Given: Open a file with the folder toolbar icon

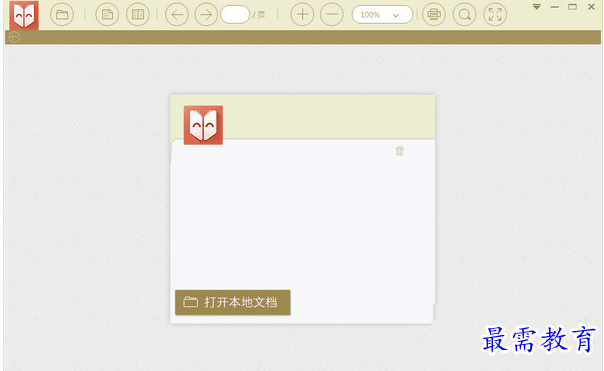Looking at the screenshot, I should click(62, 15).
